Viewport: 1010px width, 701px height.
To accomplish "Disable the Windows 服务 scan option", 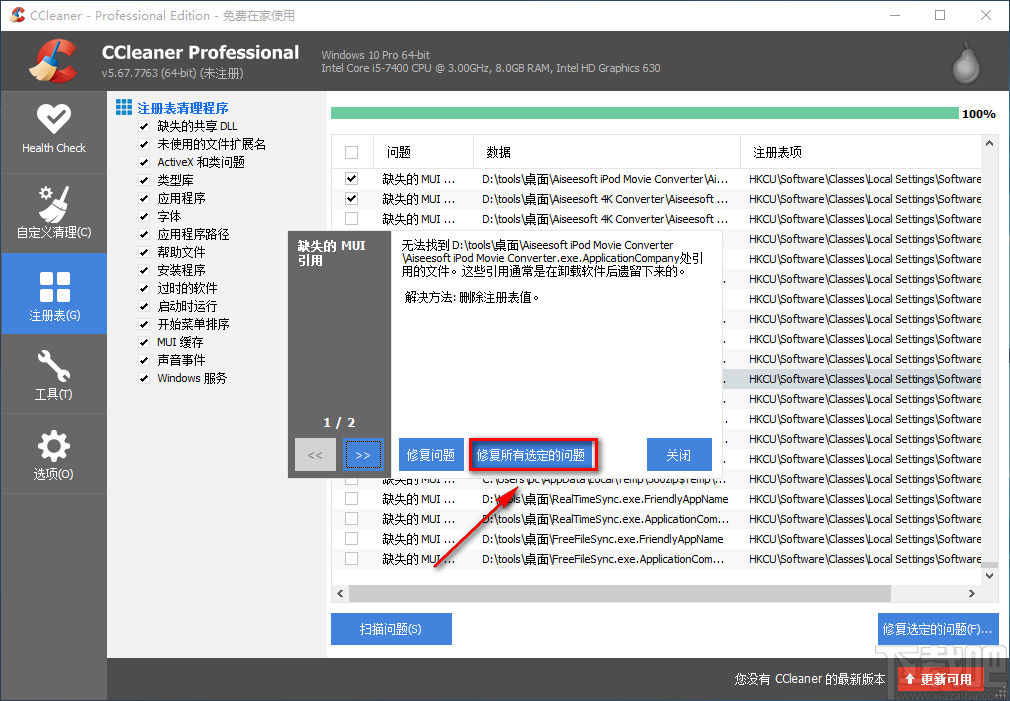I will tap(143, 378).
